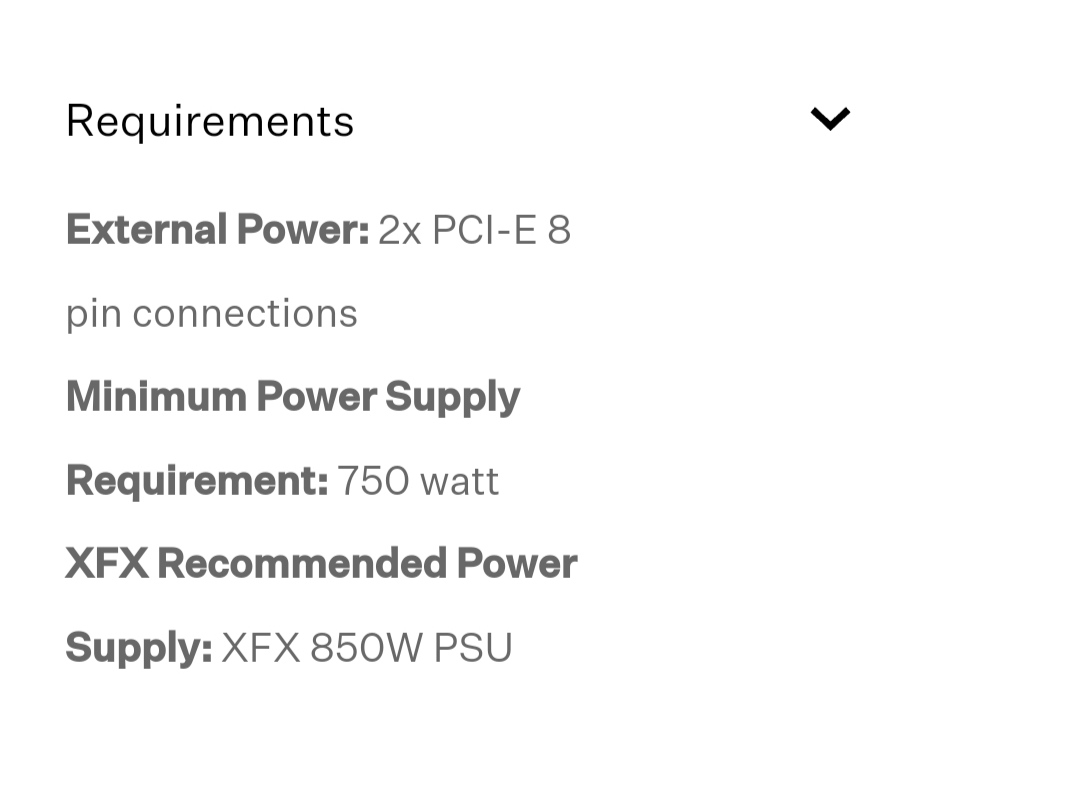Viewport: 1080px width, 805px height.
Task: Click the 'pin connections' text line
Action: coord(212,315)
